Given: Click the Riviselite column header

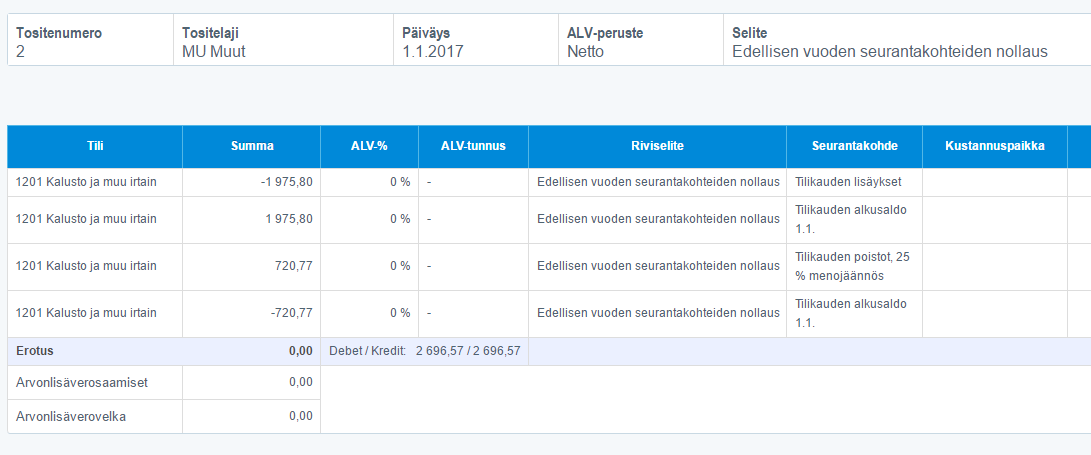Looking at the screenshot, I should pos(657,146).
